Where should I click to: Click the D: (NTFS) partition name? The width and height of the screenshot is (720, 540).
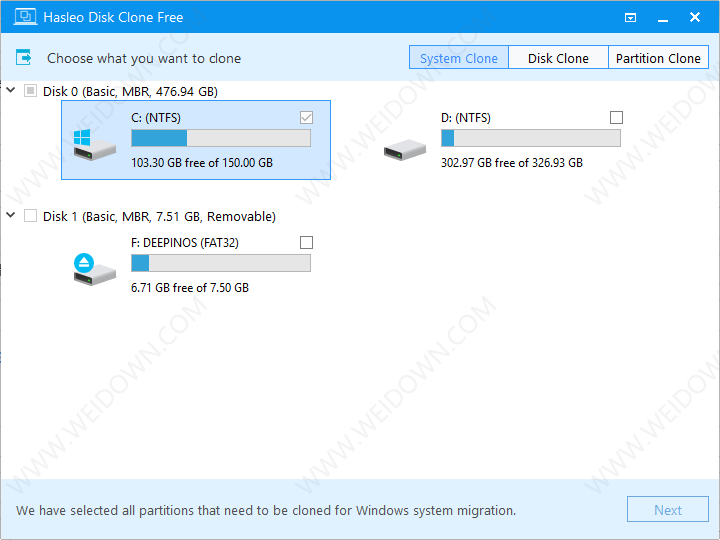click(x=466, y=118)
